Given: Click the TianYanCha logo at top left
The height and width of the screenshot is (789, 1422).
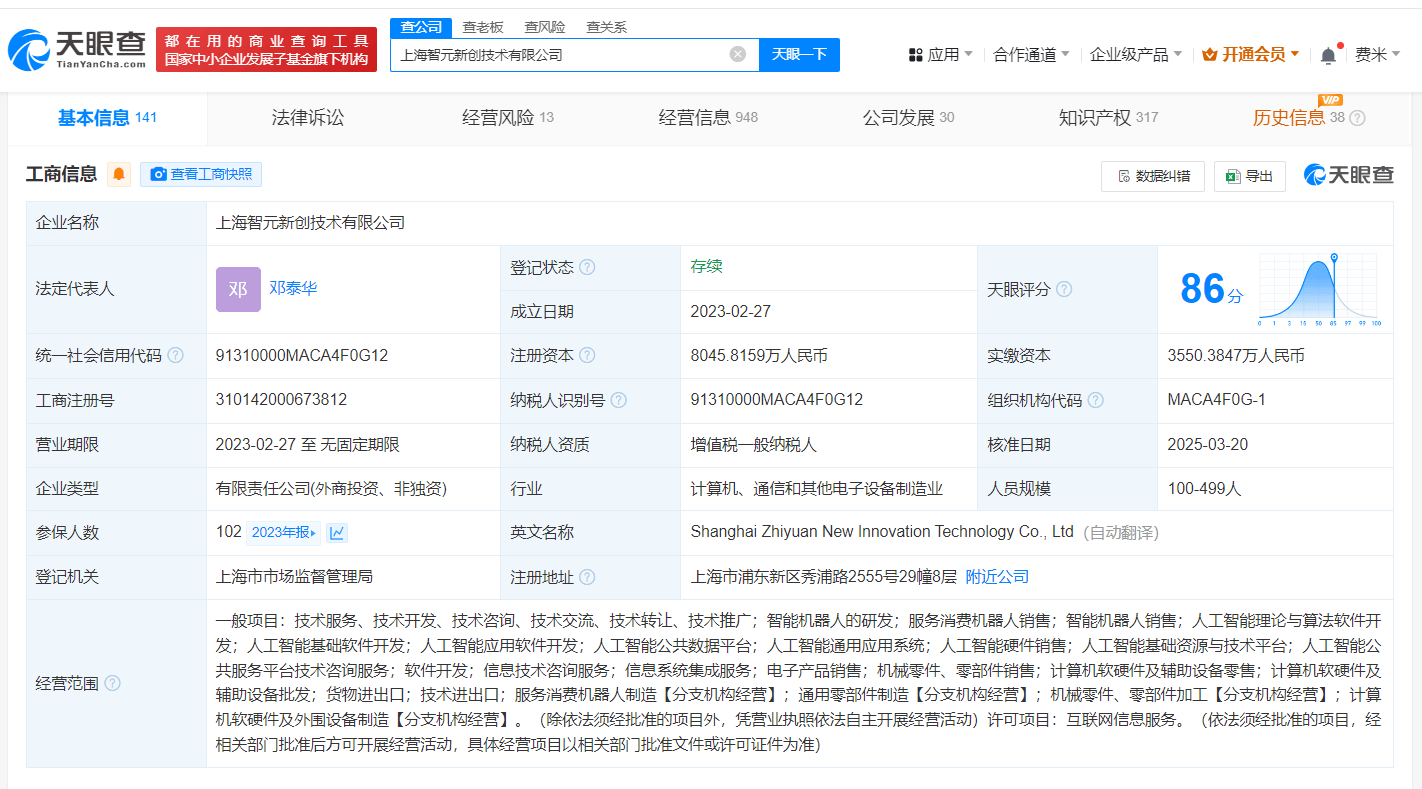Looking at the screenshot, I should [78, 49].
